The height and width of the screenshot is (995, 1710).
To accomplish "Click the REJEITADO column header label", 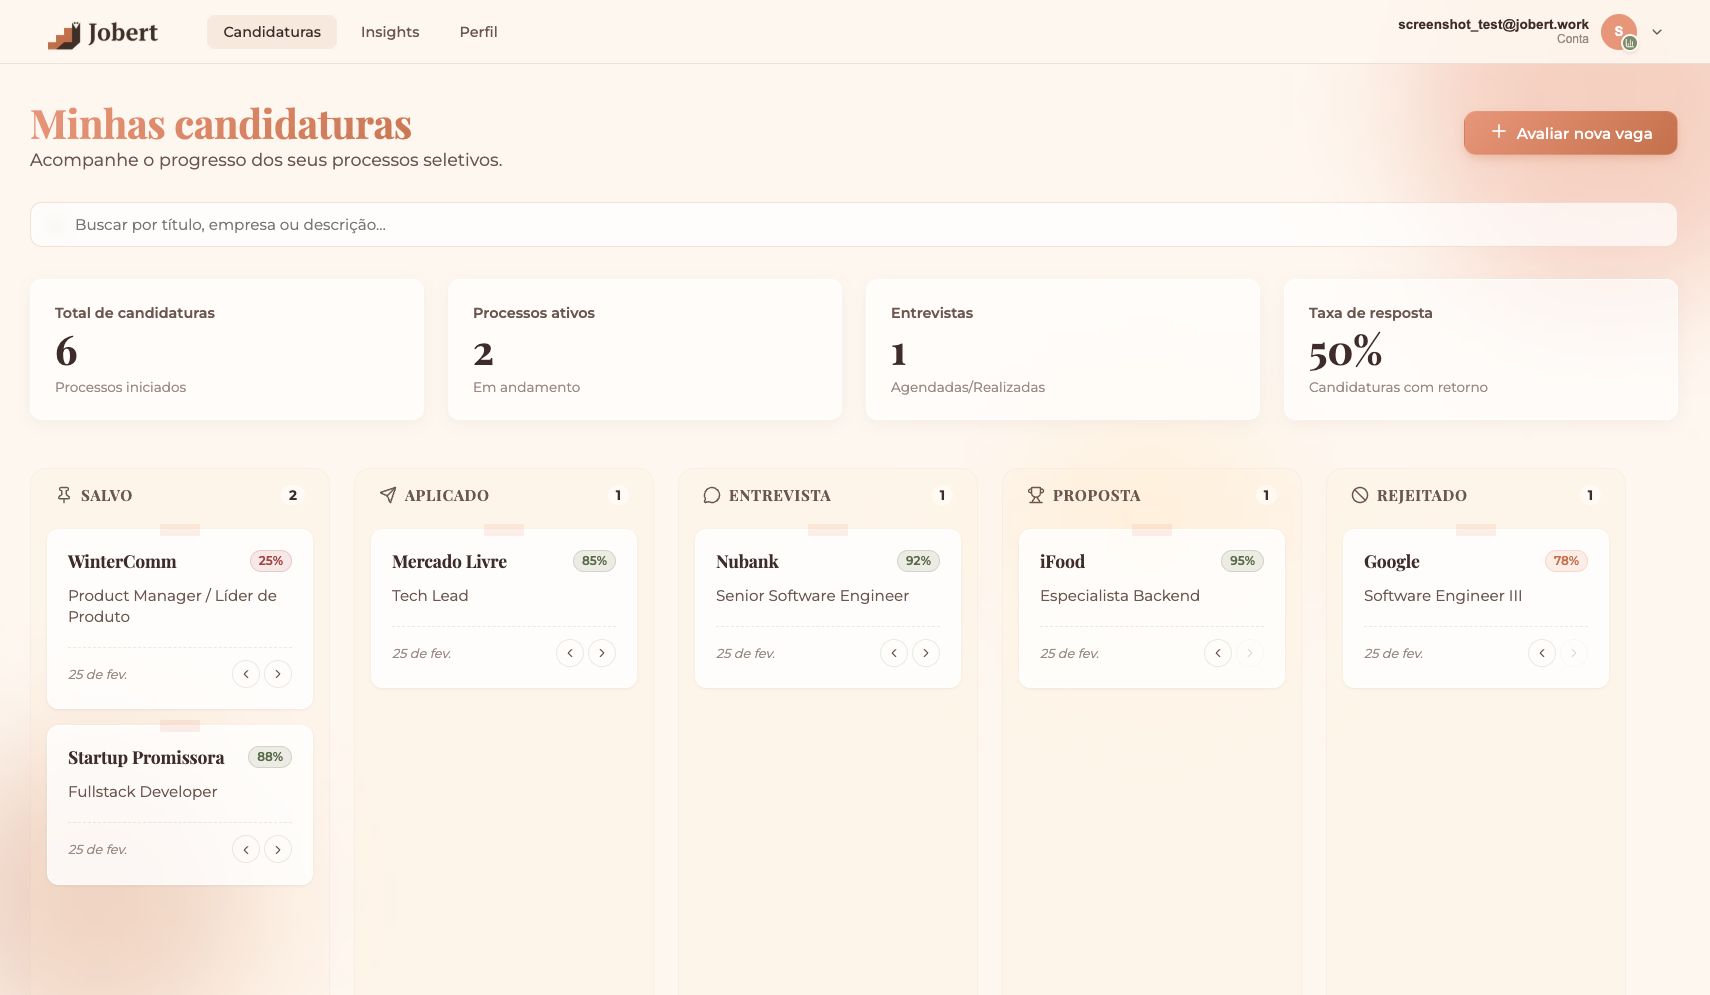I will 1422,496.
